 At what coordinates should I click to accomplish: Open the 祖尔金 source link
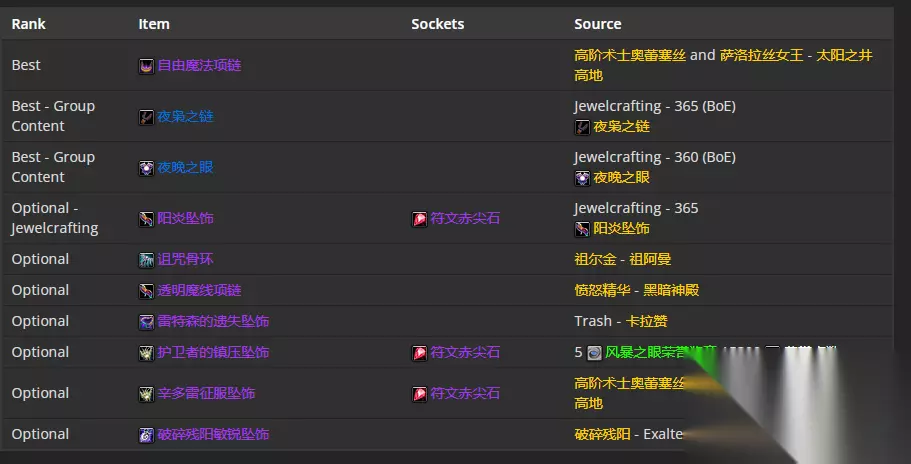595,259
